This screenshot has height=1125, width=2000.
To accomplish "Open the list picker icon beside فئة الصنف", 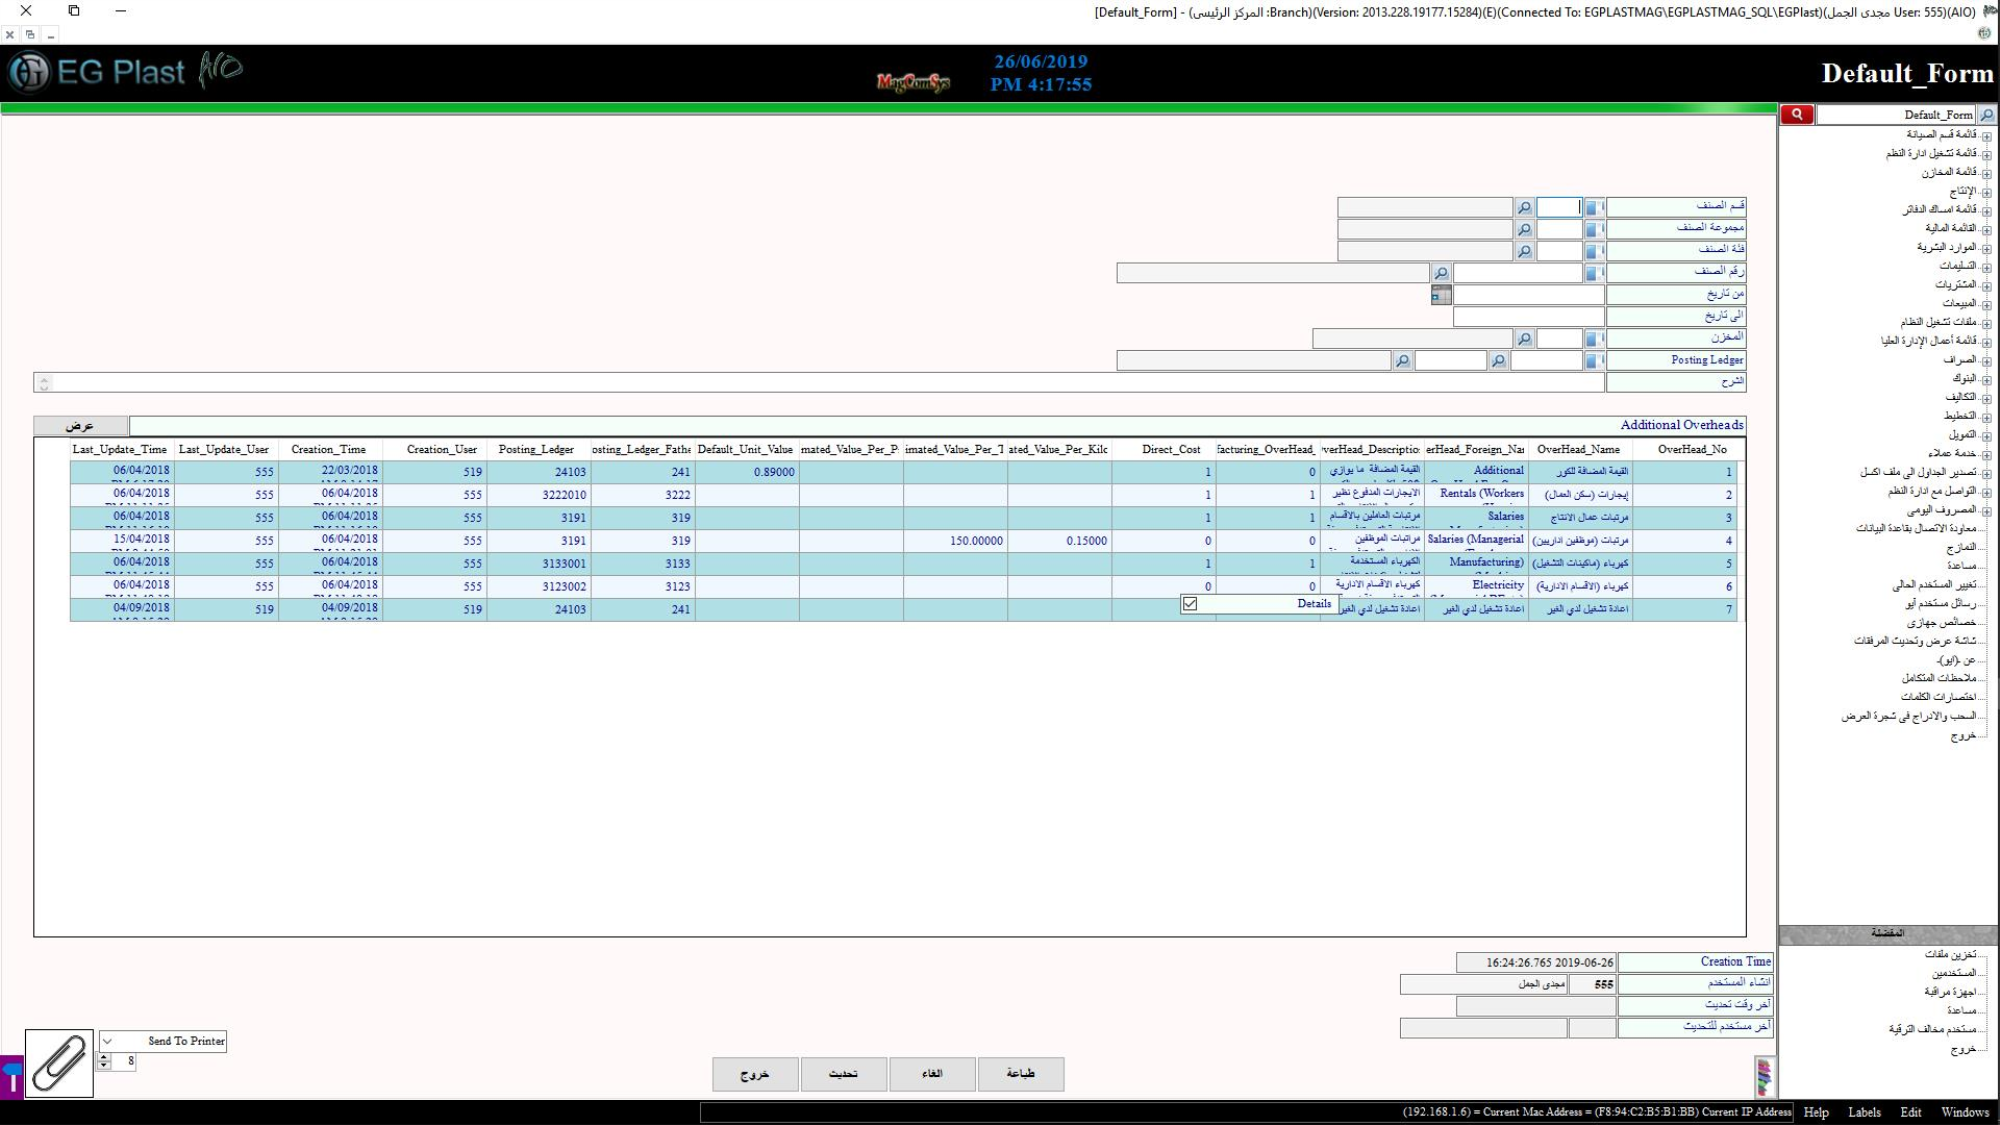I will coord(1593,251).
